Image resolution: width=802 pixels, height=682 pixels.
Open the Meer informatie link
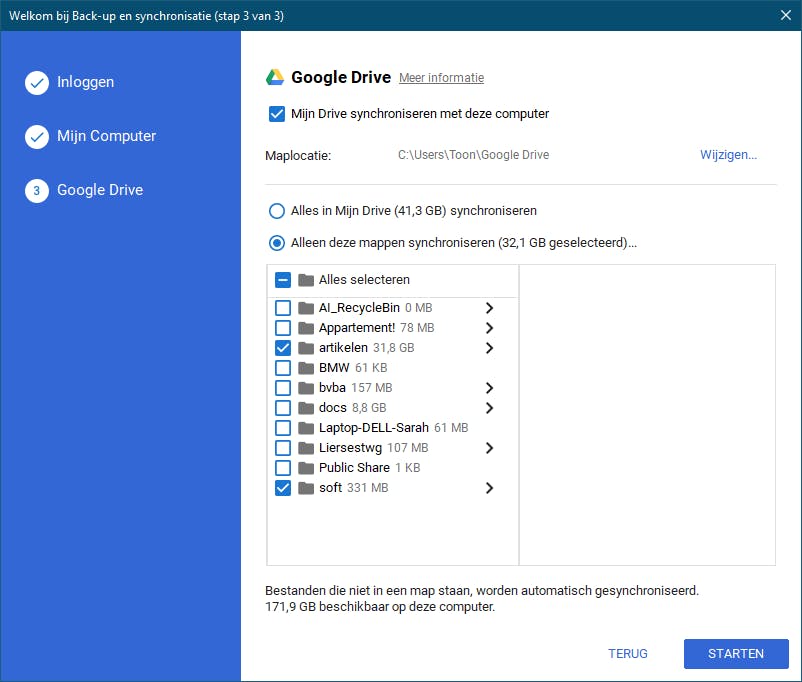pos(441,78)
